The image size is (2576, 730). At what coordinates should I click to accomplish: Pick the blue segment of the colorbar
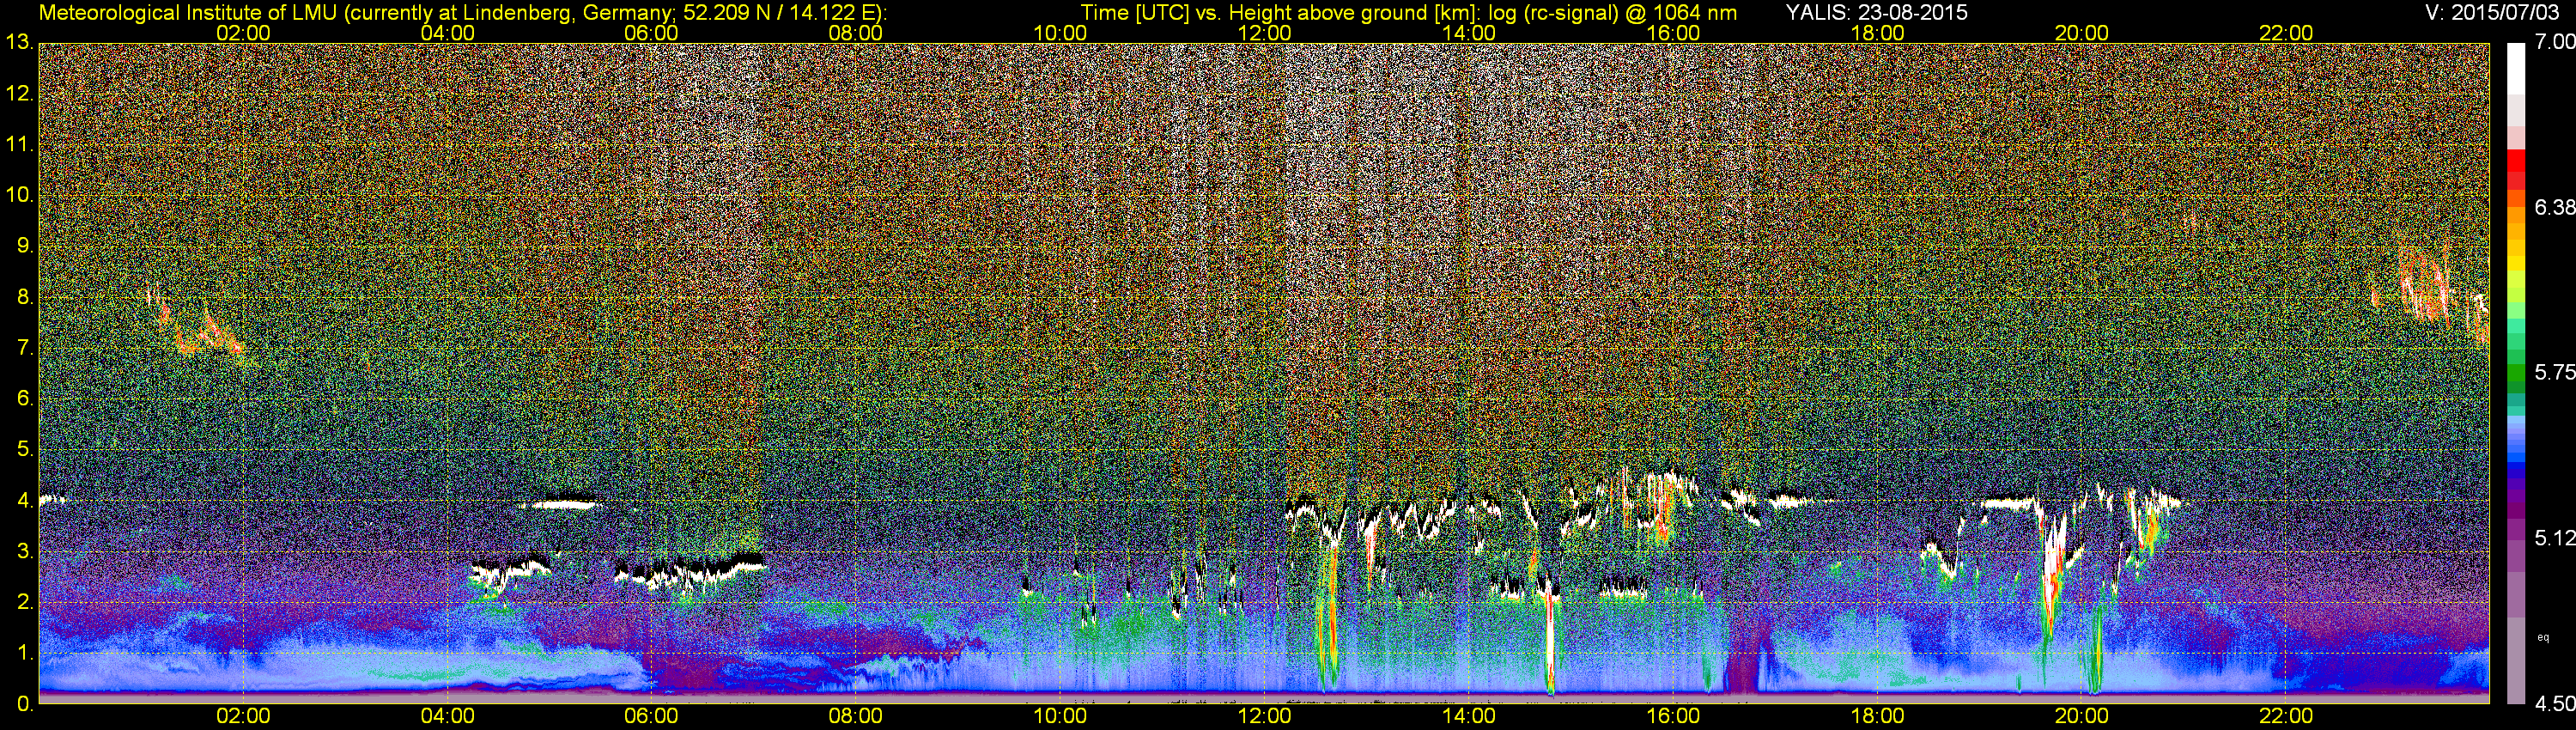coord(2516,466)
